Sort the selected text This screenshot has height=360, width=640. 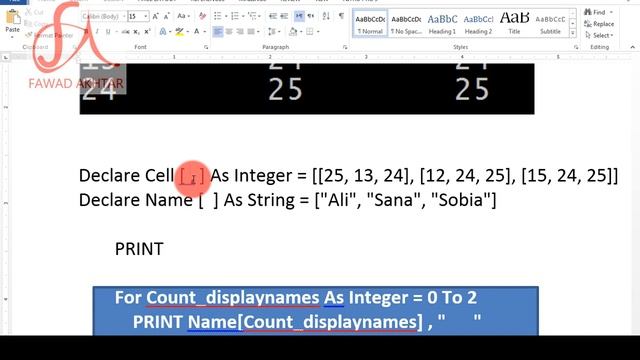point(326,16)
